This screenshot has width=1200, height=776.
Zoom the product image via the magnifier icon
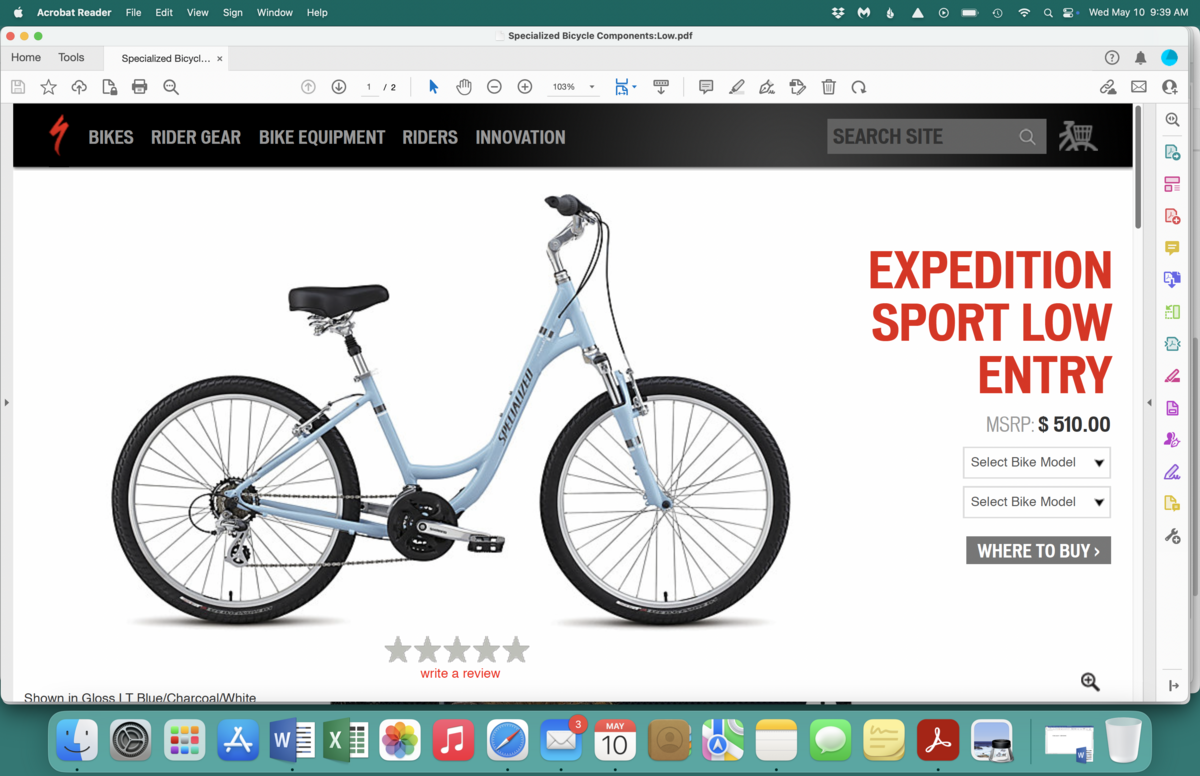(x=1089, y=681)
